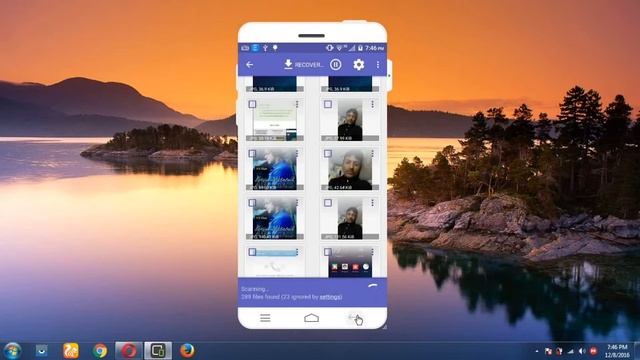The image size is (640, 360).
Task: Switch to the Opera window in taskbar
Action: click(x=129, y=351)
